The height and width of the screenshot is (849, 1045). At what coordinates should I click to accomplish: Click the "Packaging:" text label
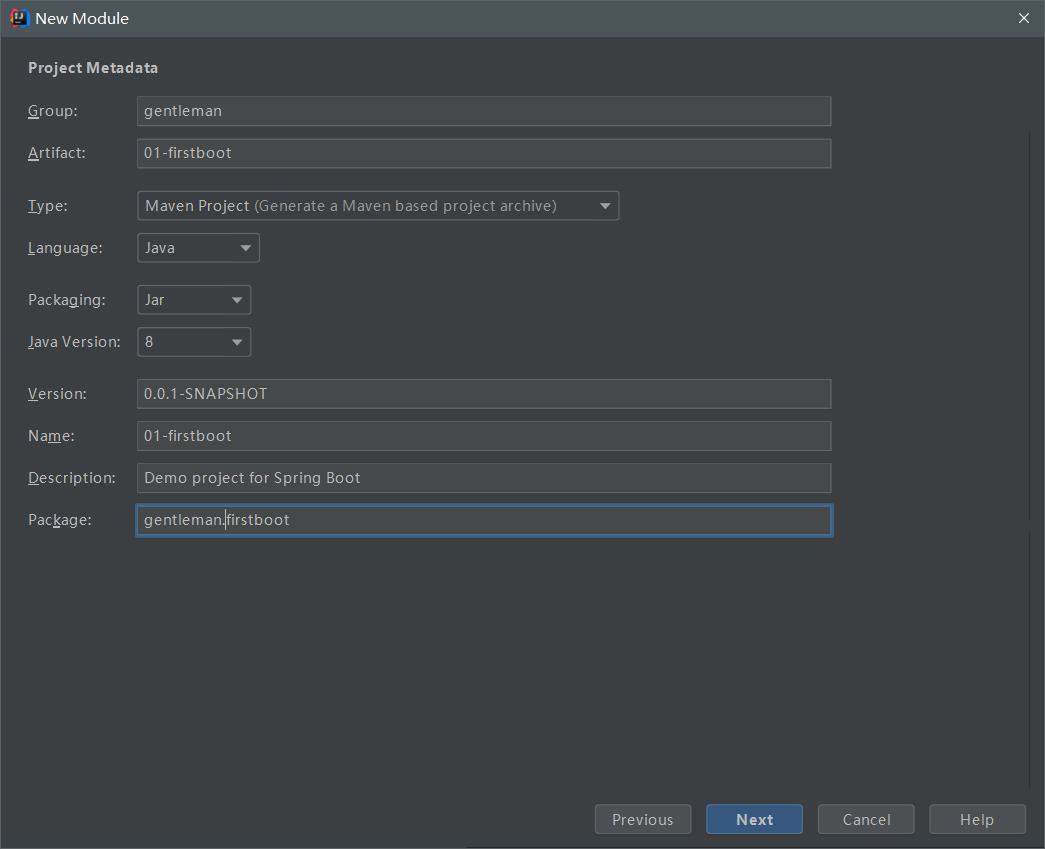[66, 300]
